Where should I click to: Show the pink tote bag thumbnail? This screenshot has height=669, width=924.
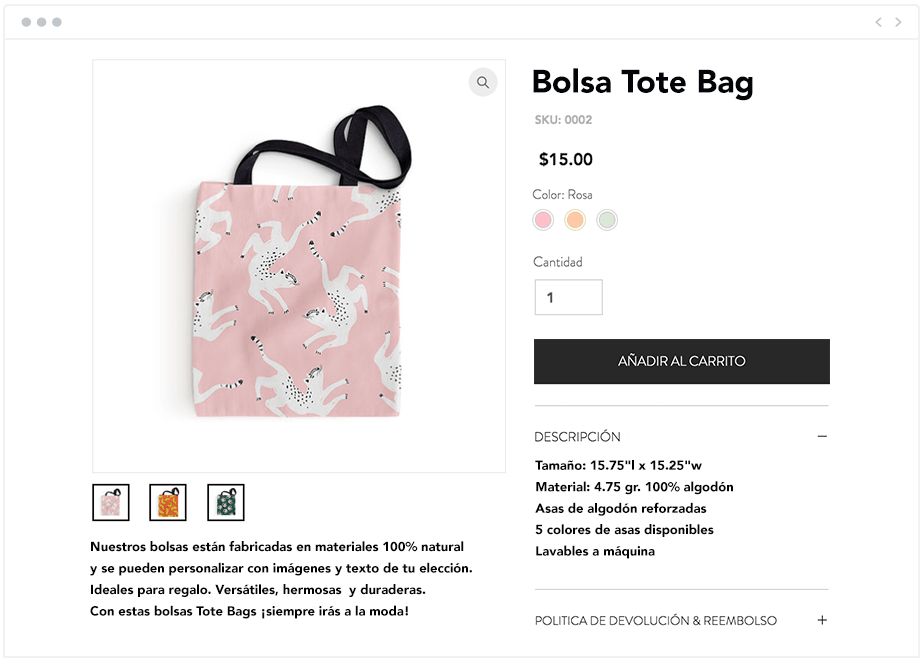tap(111, 502)
